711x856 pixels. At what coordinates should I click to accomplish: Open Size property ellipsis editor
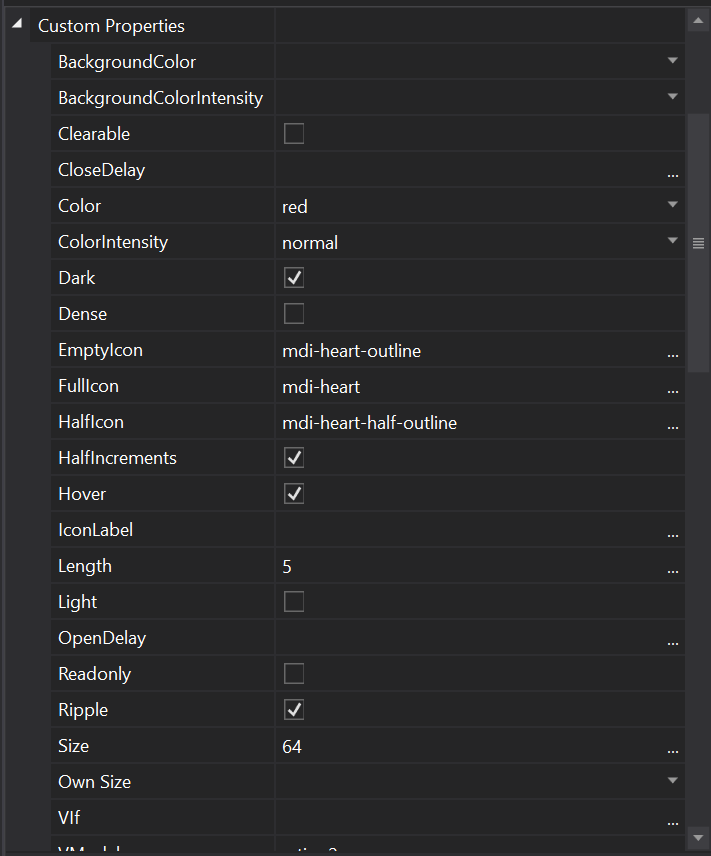click(x=673, y=748)
